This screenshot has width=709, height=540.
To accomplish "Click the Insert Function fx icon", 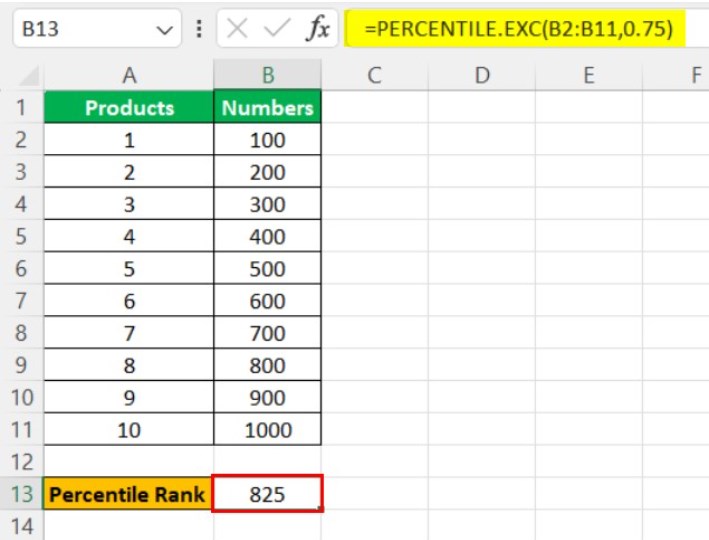I will point(318,29).
